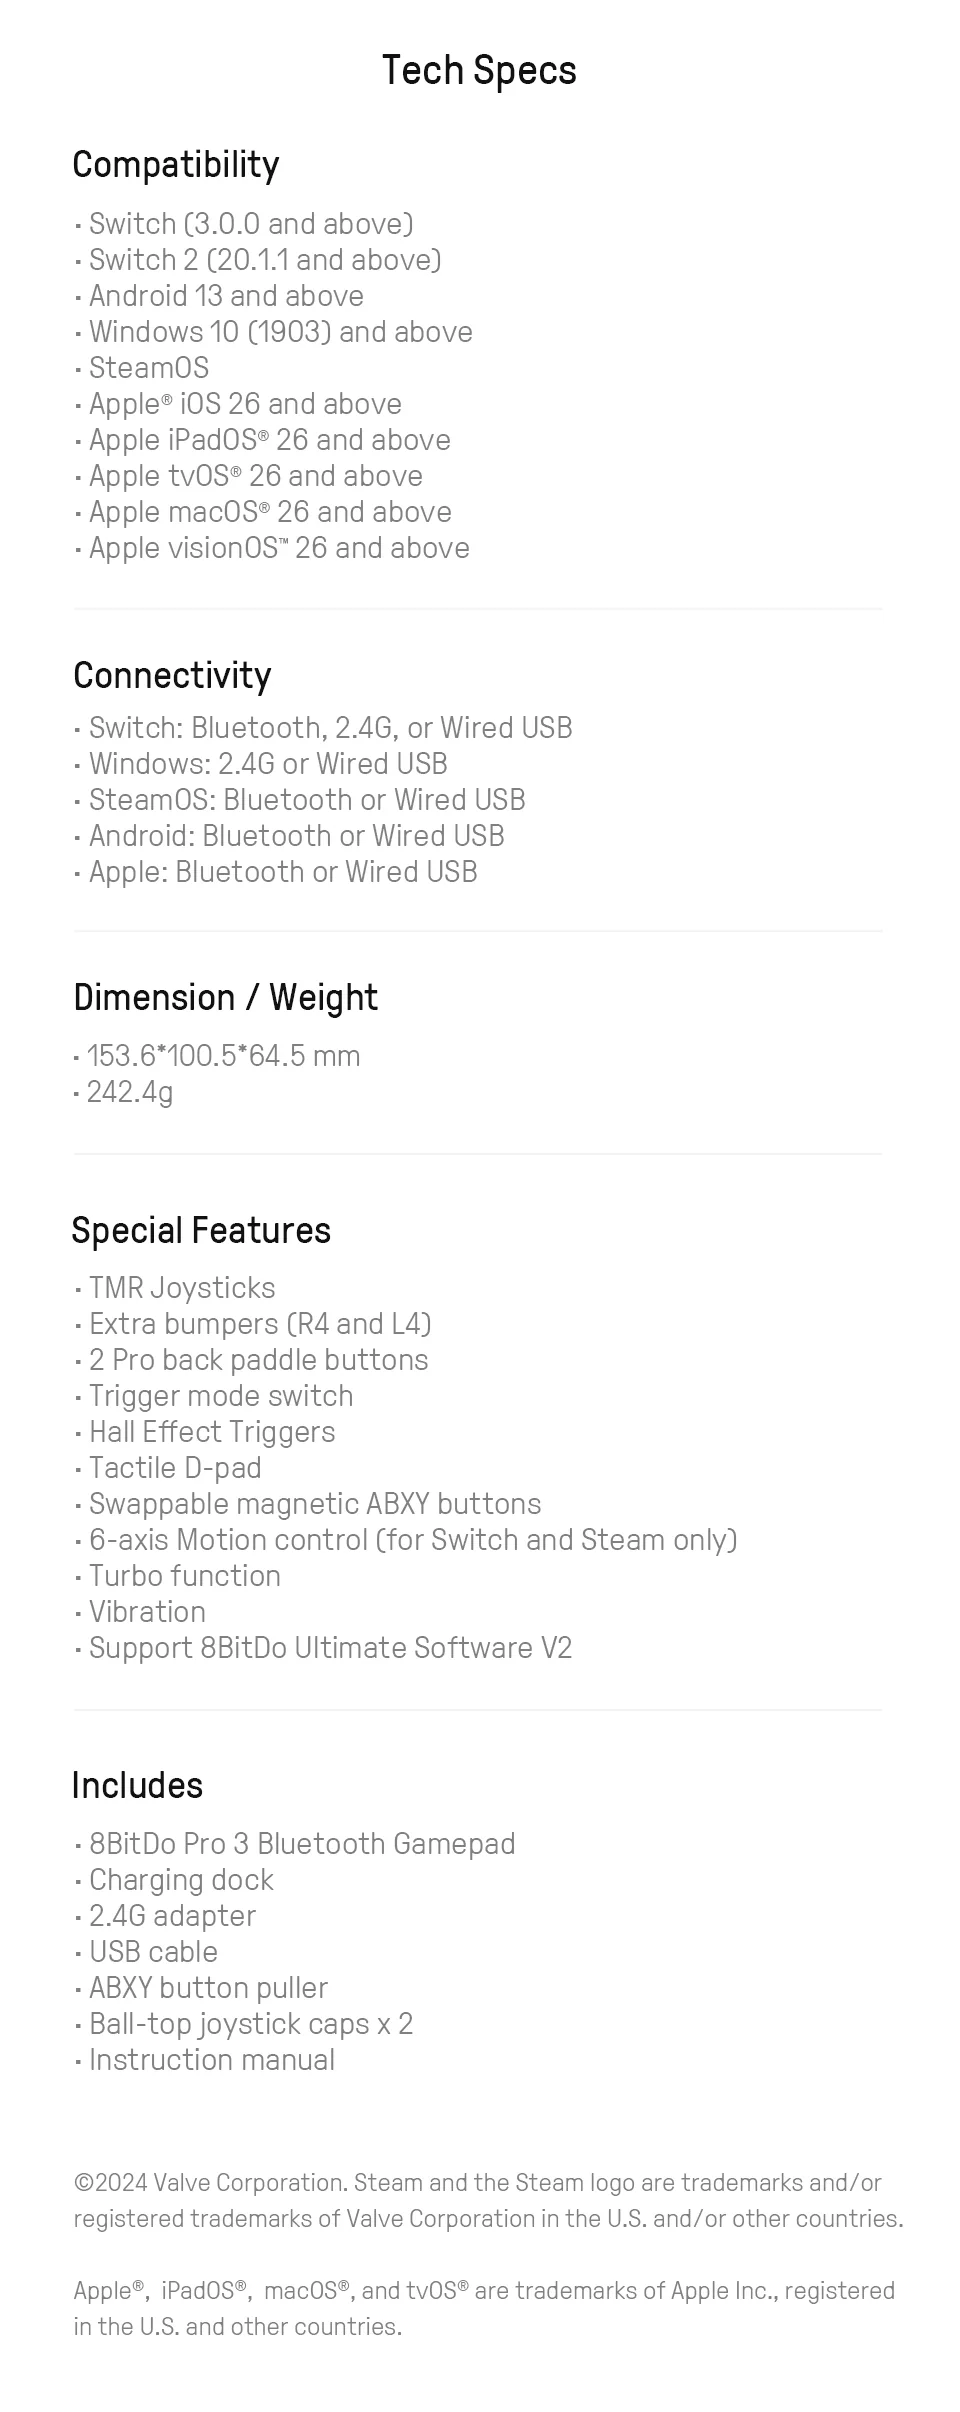This screenshot has width=960, height=2412.
Task: Click the Includes section heading
Action: click(137, 1786)
